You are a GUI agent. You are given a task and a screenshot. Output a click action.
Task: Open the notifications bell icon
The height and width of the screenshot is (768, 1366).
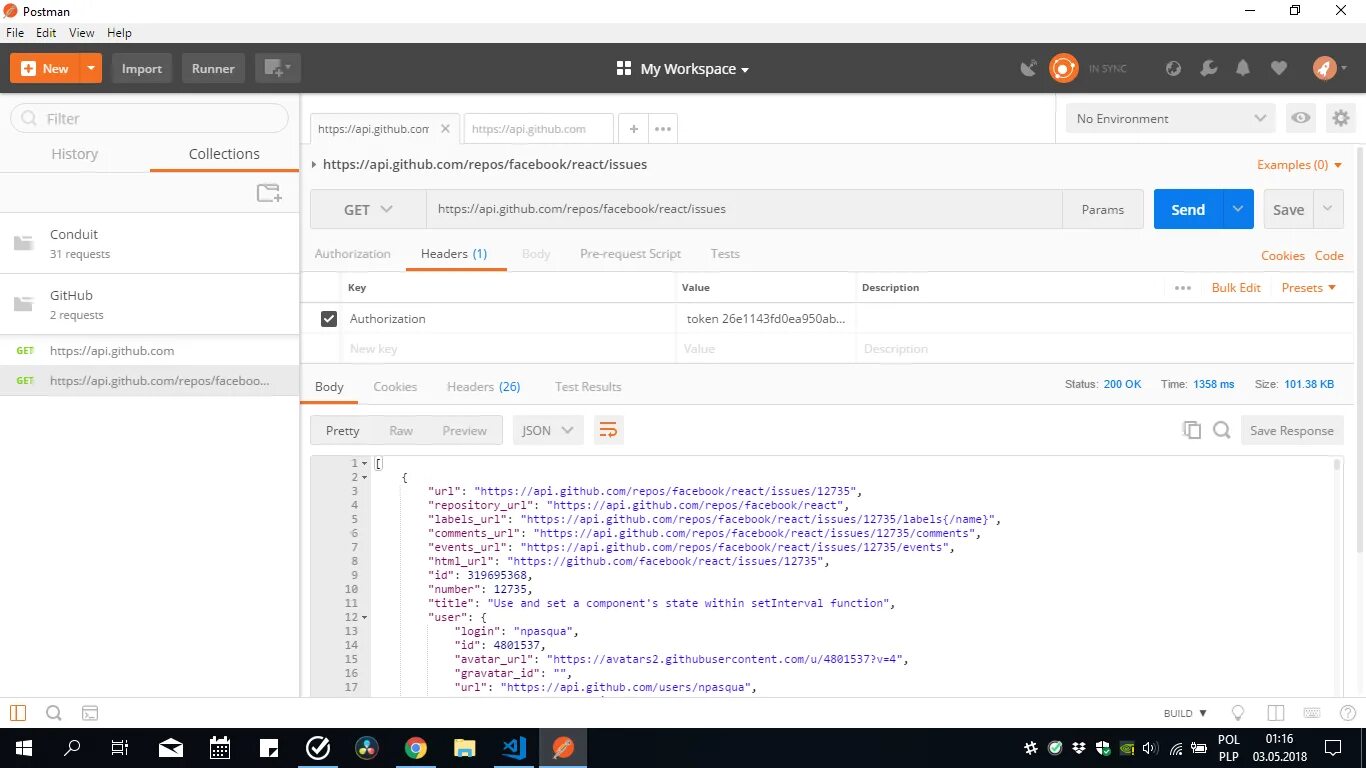pyautogui.click(x=1243, y=68)
